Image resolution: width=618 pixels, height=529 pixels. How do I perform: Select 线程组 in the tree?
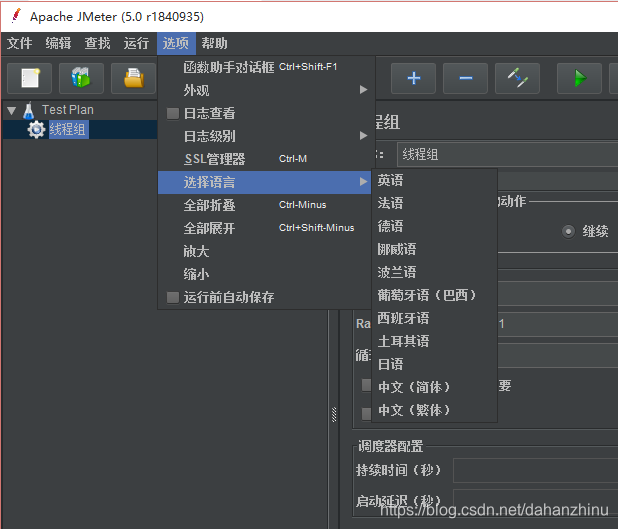click(x=67, y=129)
